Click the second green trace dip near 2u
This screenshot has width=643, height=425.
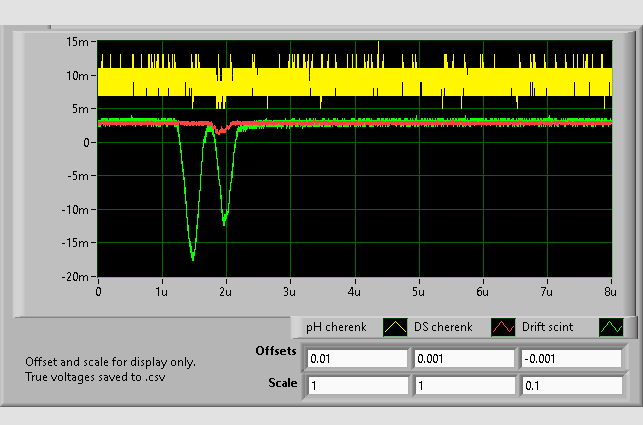(x=224, y=221)
